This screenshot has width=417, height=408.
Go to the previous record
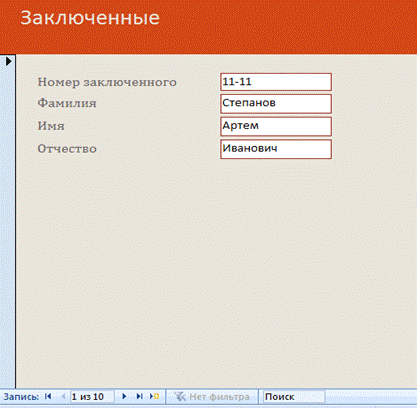(63, 396)
